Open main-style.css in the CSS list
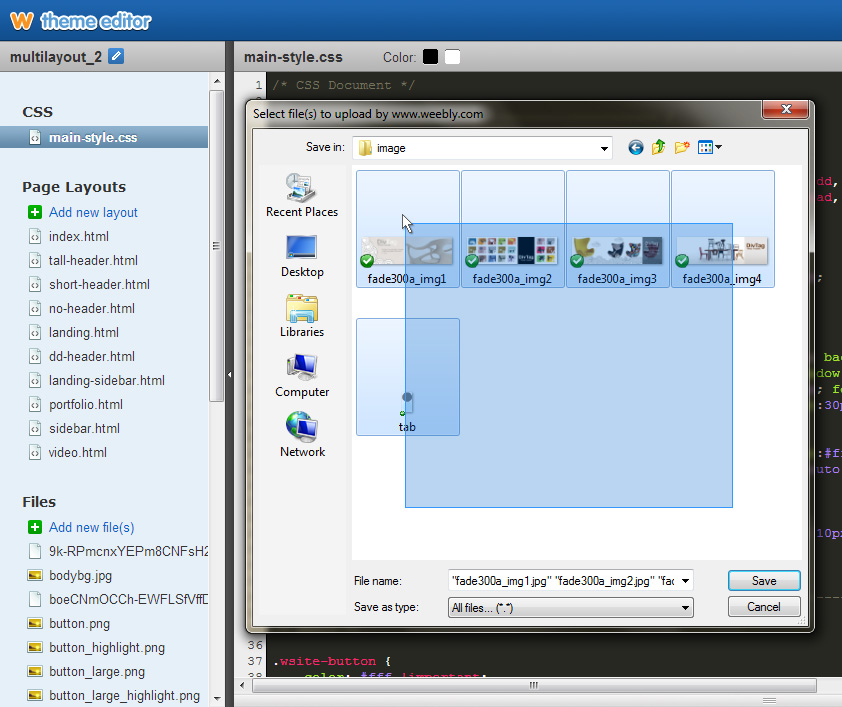Image resolution: width=842 pixels, height=707 pixels. click(92, 137)
